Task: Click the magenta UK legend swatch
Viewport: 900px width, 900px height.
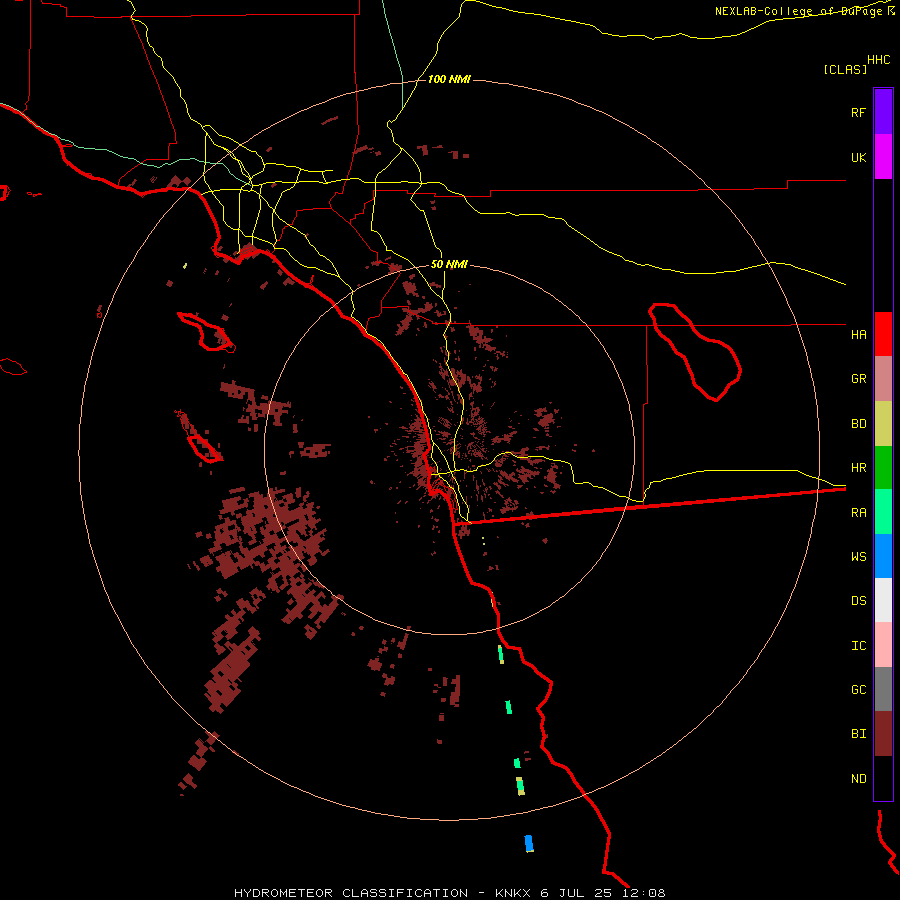Action: [883, 157]
